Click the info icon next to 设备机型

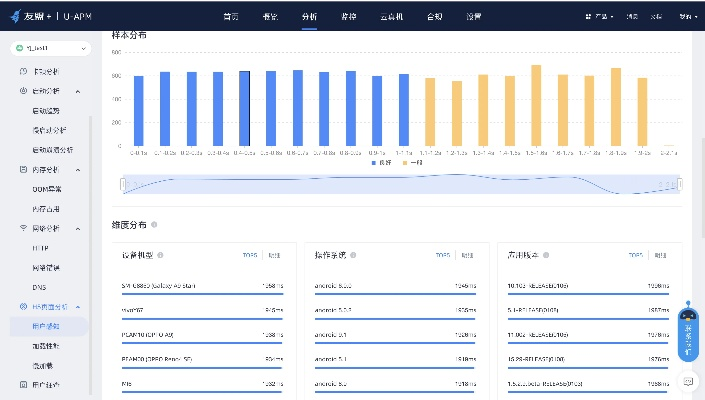coord(160,255)
